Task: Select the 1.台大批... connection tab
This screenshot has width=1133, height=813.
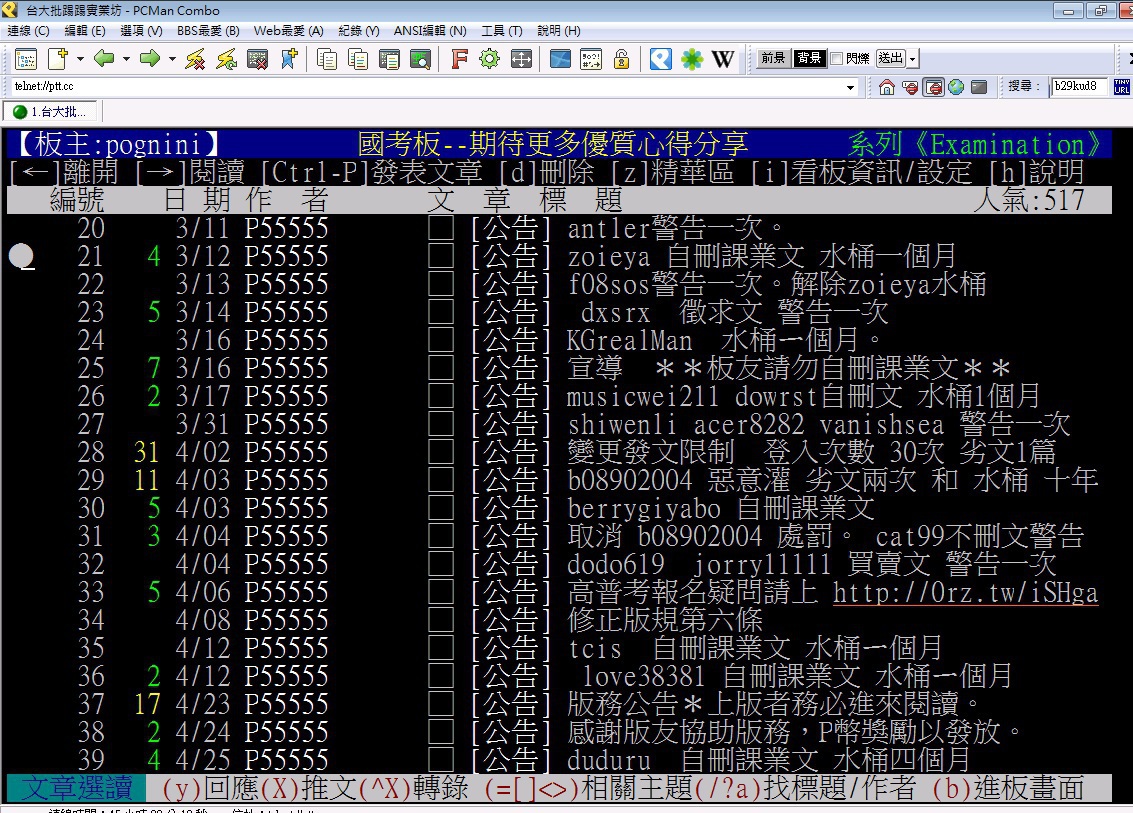Action: coord(51,111)
